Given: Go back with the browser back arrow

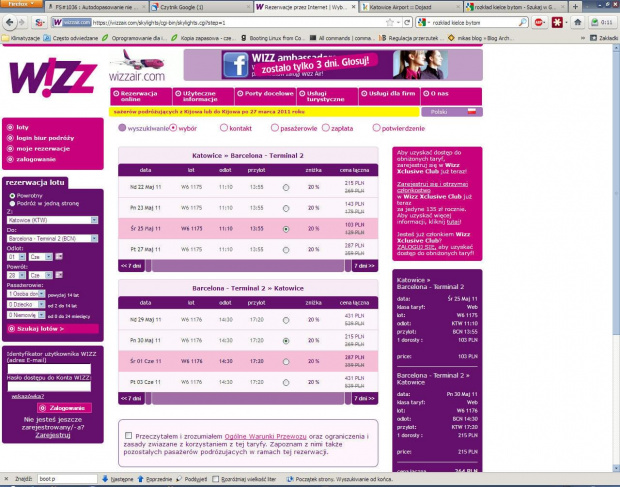Looking at the screenshot, I should point(9,22).
